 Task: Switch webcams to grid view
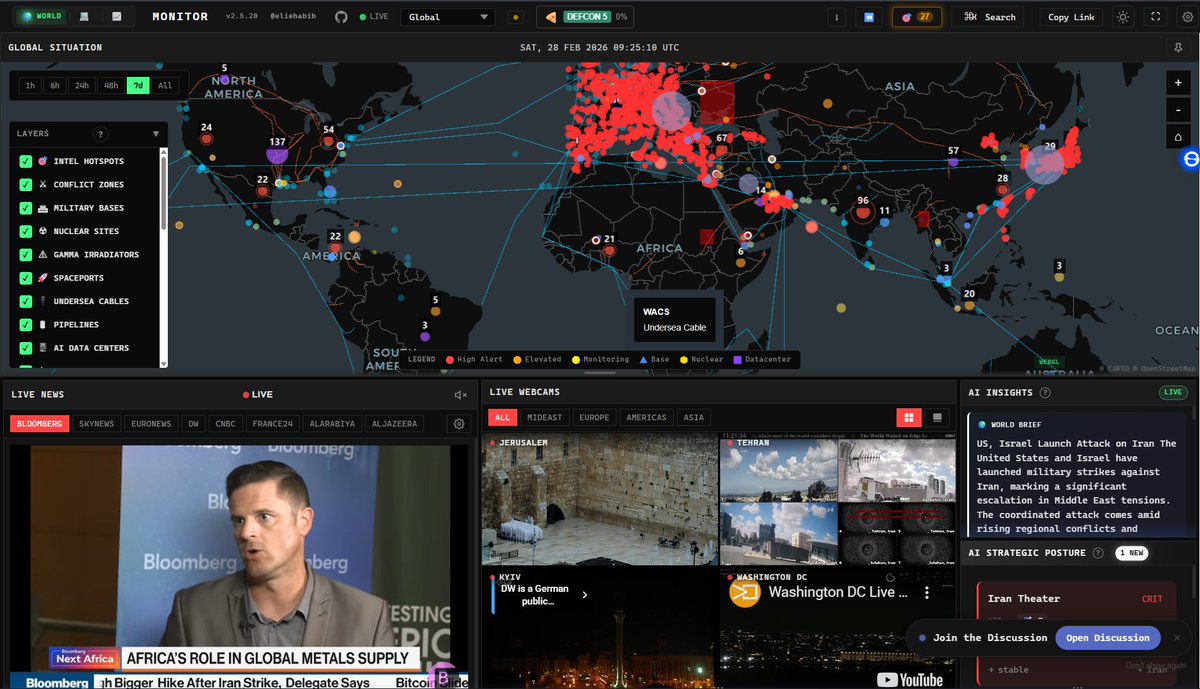(x=909, y=417)
